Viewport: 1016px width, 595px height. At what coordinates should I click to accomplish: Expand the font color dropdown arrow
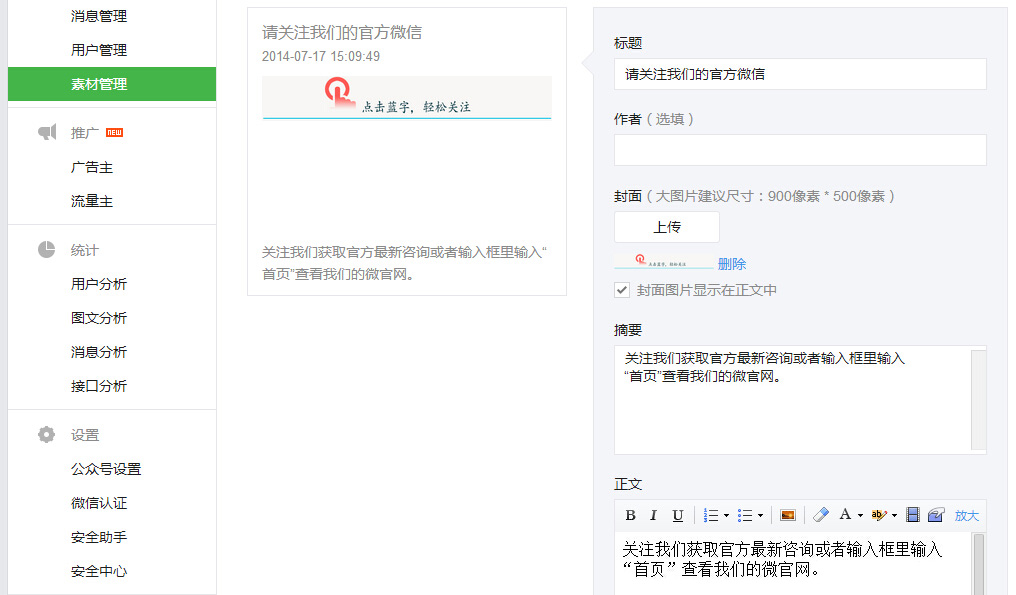(860, 516)
